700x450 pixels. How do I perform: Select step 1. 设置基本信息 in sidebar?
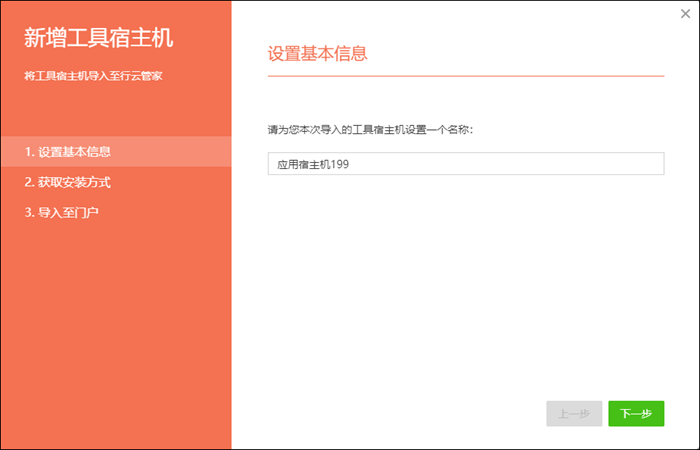point(74,152)
